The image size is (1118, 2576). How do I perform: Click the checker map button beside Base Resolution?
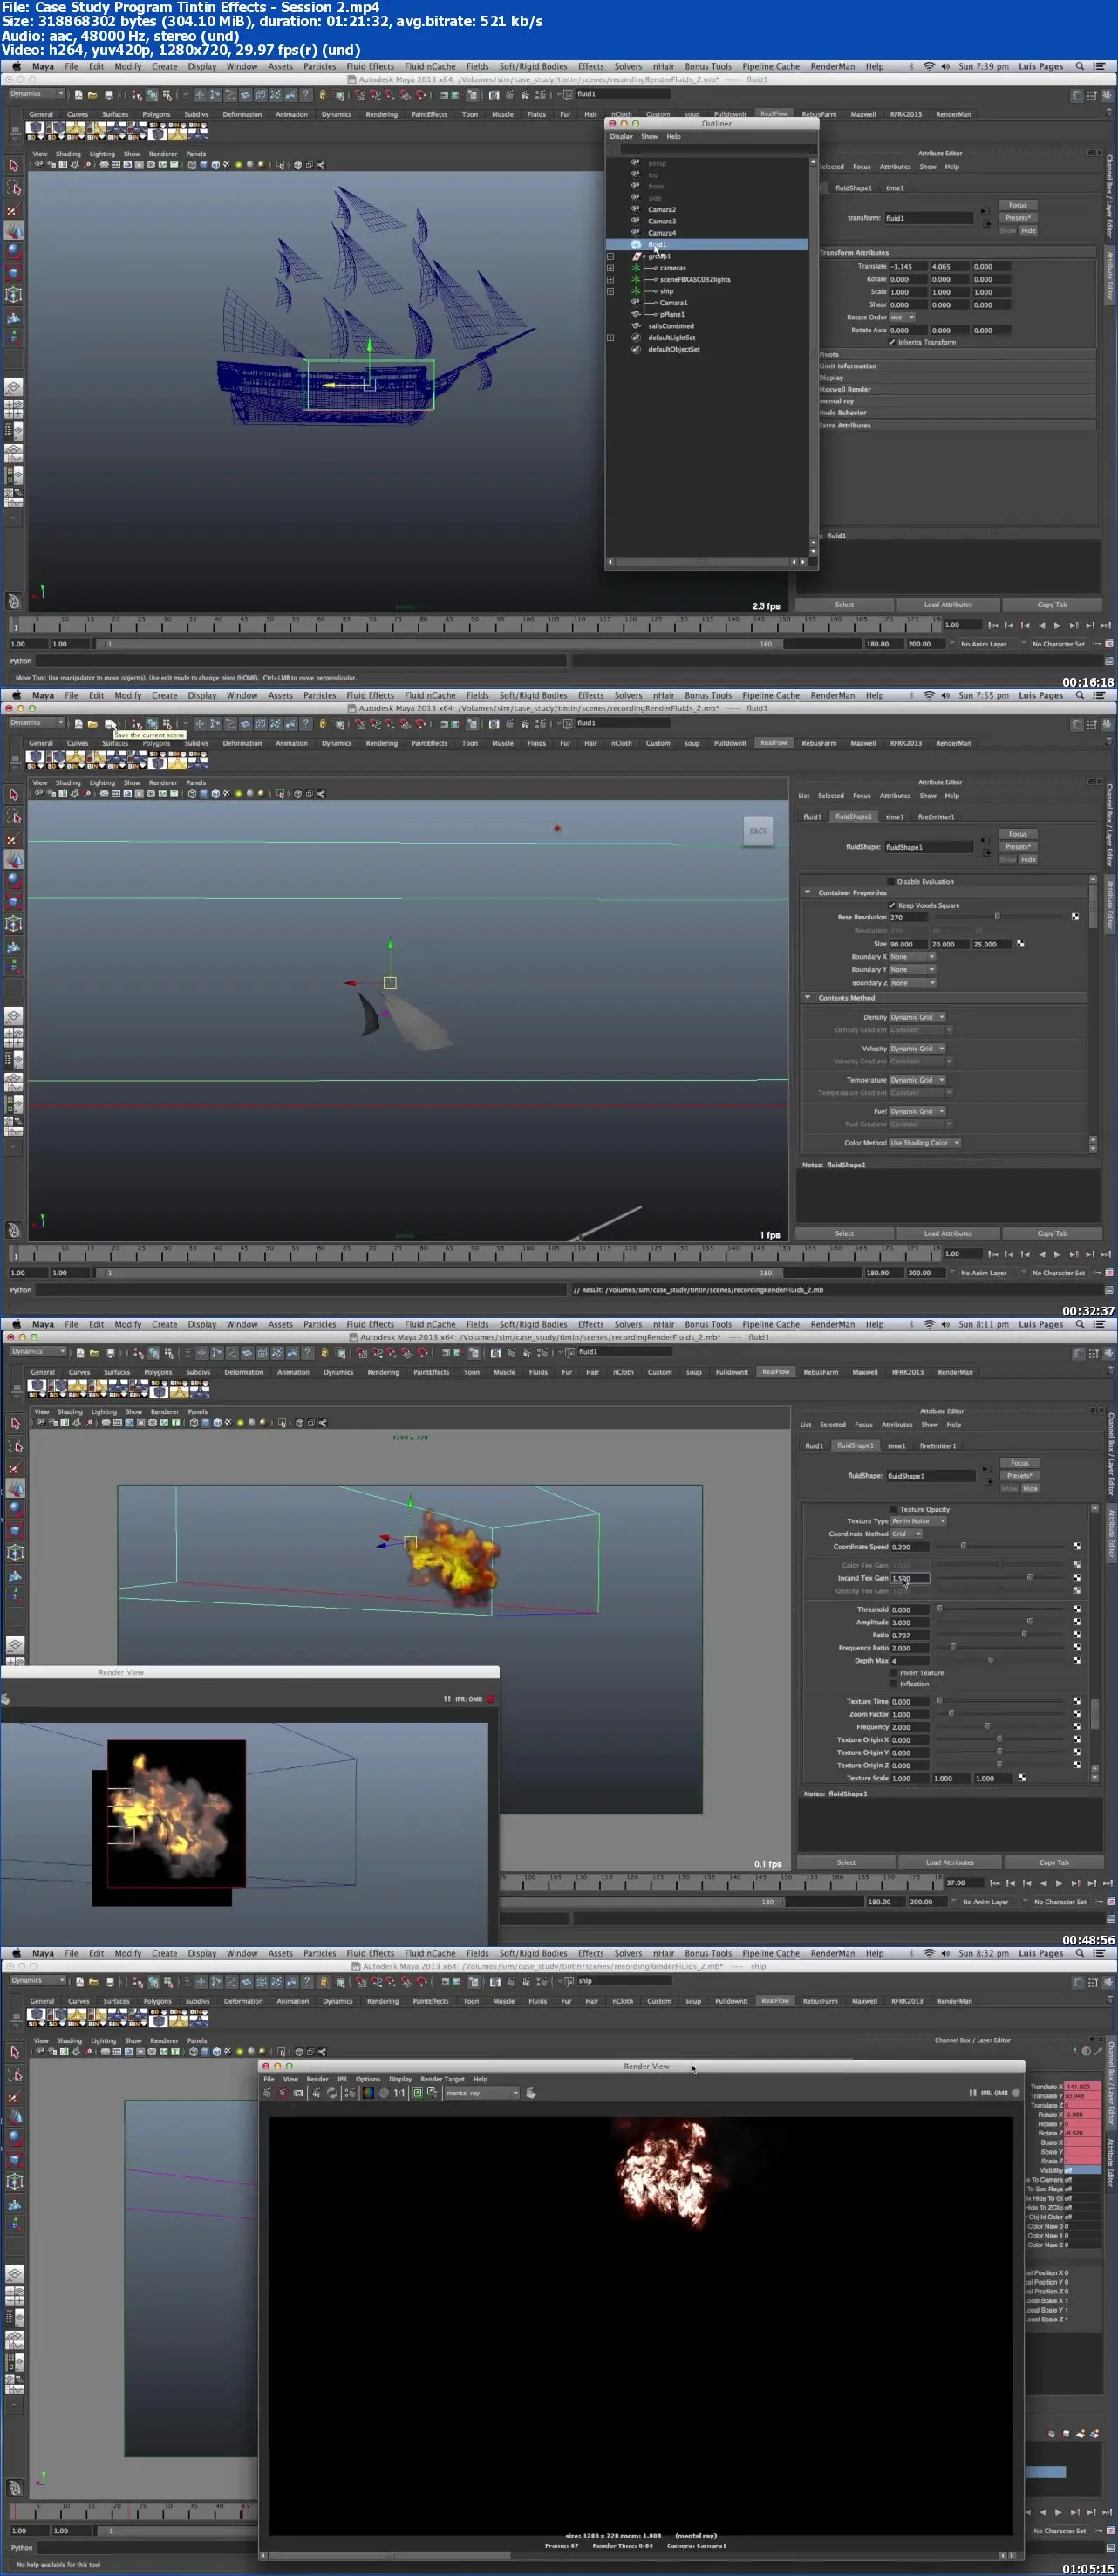pyautogui.click(x=1075, y=916)
